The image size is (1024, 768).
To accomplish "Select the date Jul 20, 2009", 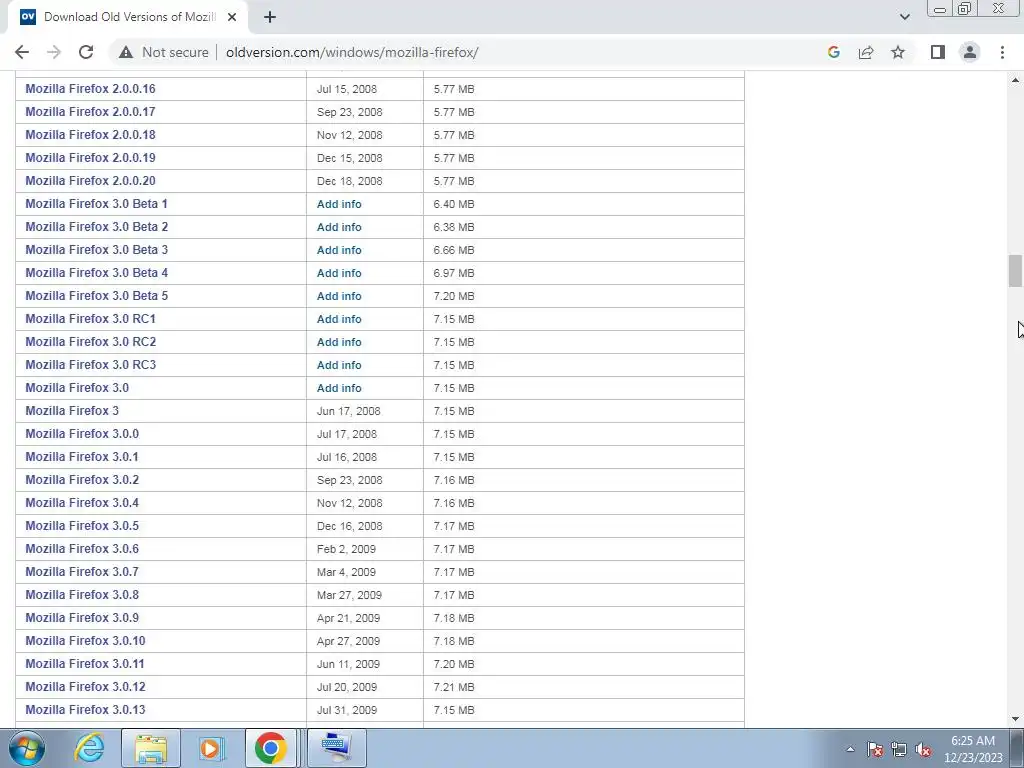I will (347, 687).
